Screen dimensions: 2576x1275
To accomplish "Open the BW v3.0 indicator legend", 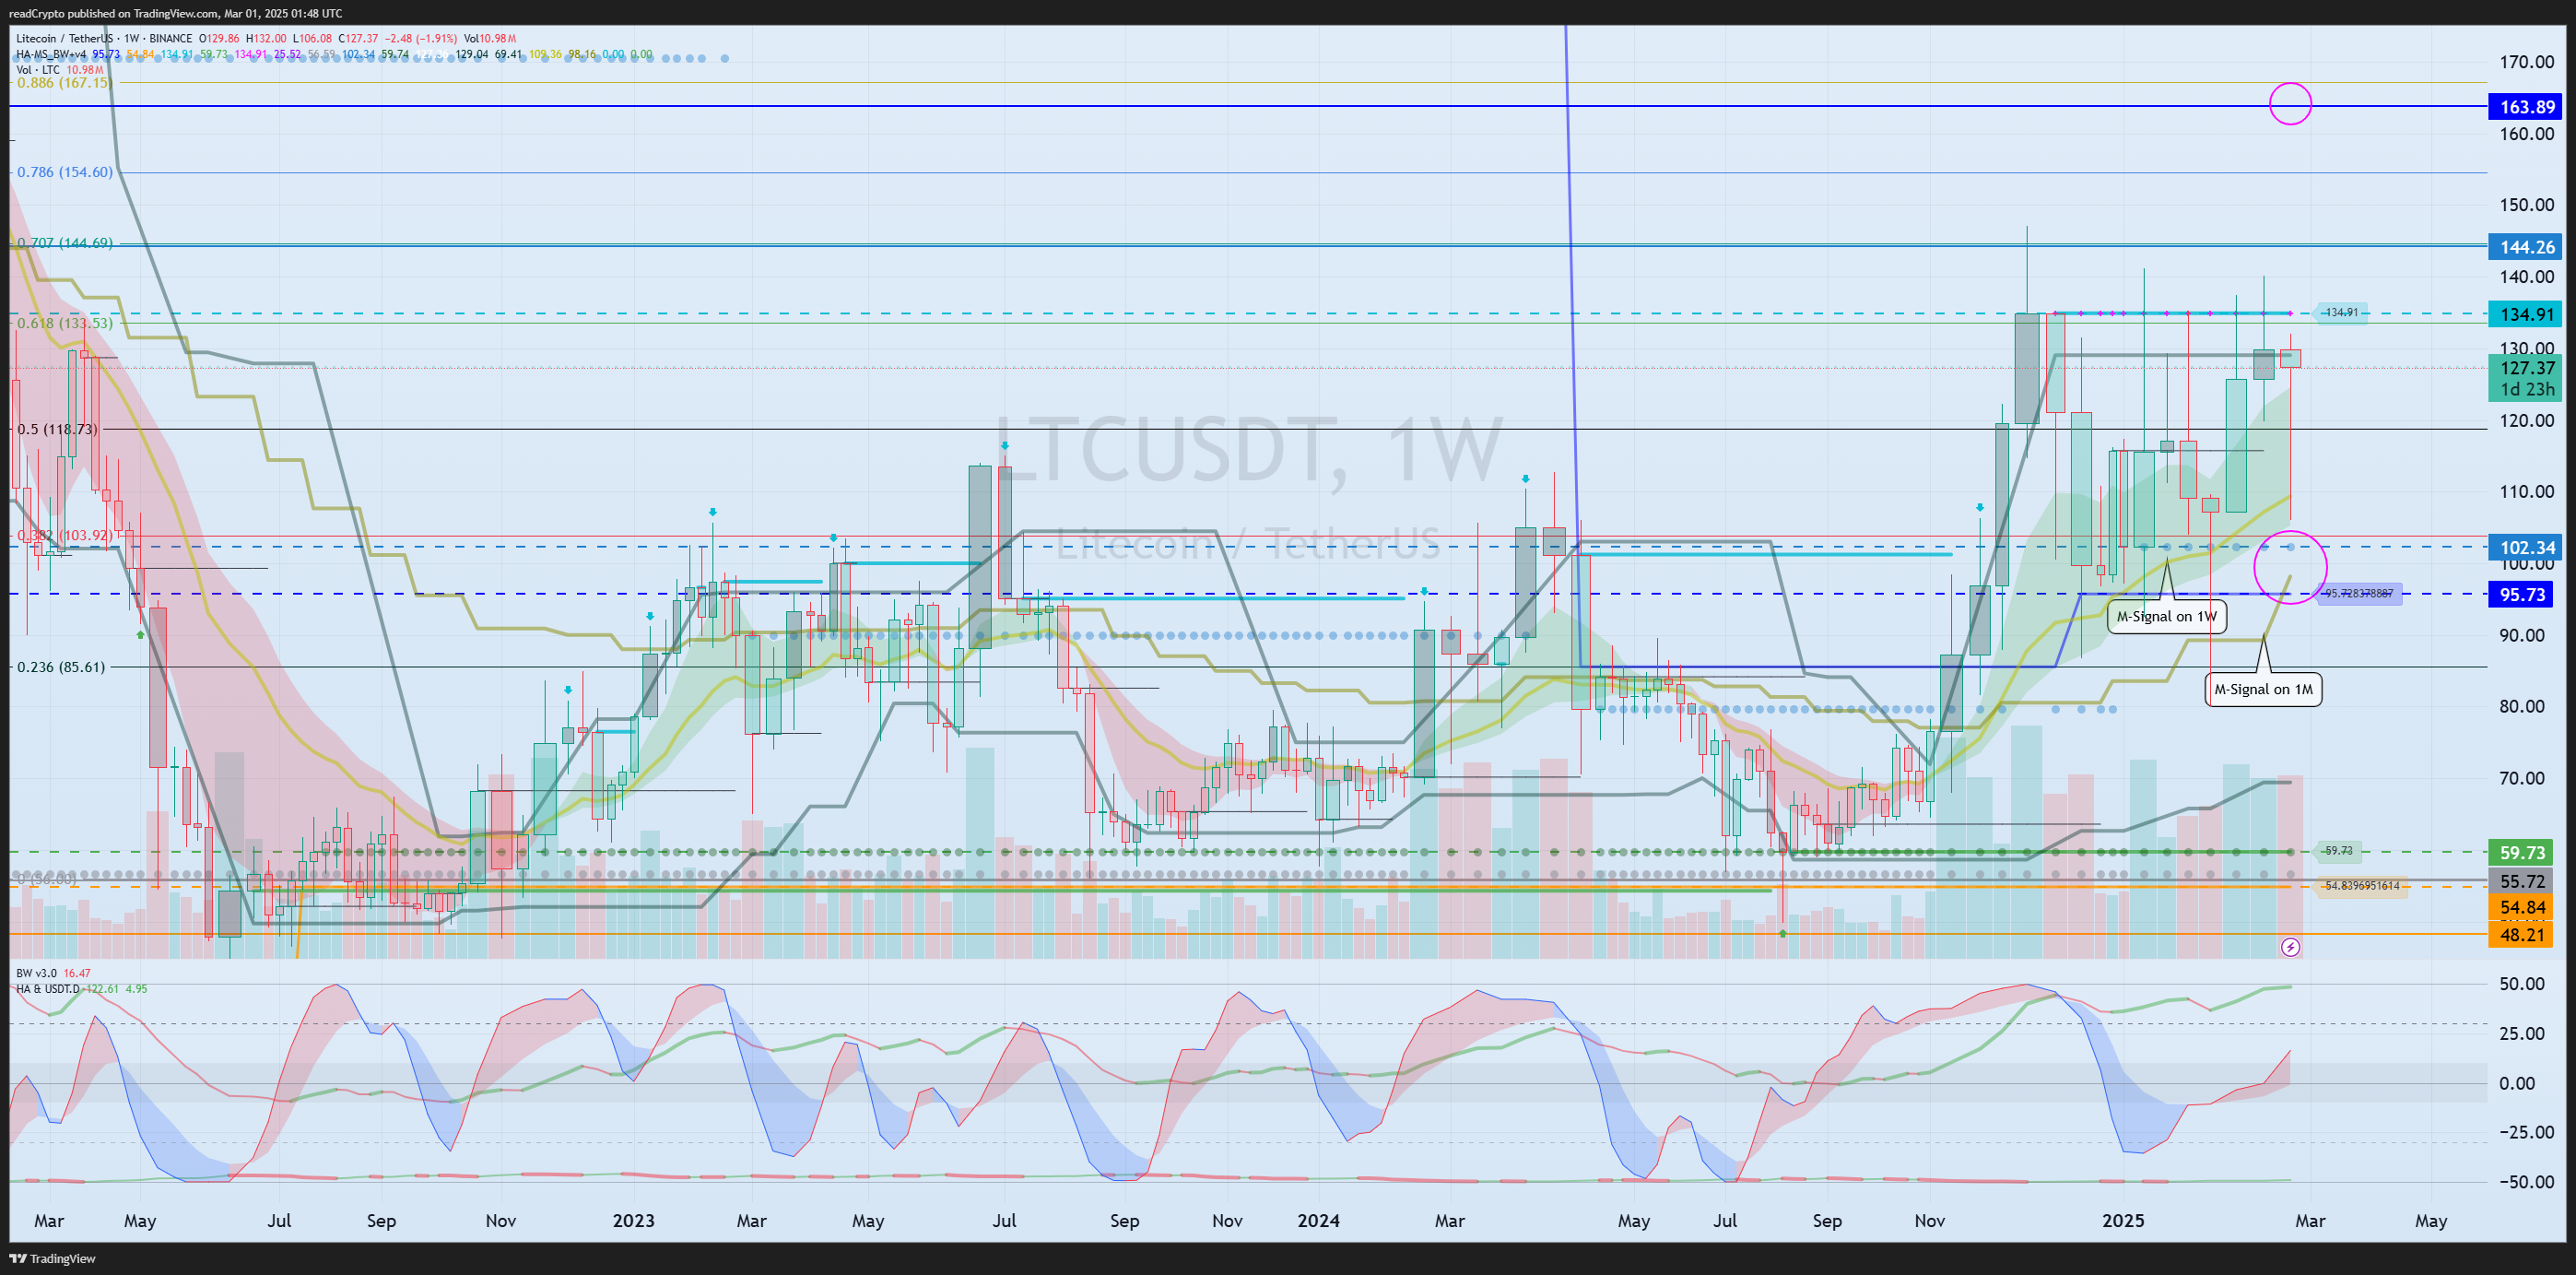I will point(37,973).
